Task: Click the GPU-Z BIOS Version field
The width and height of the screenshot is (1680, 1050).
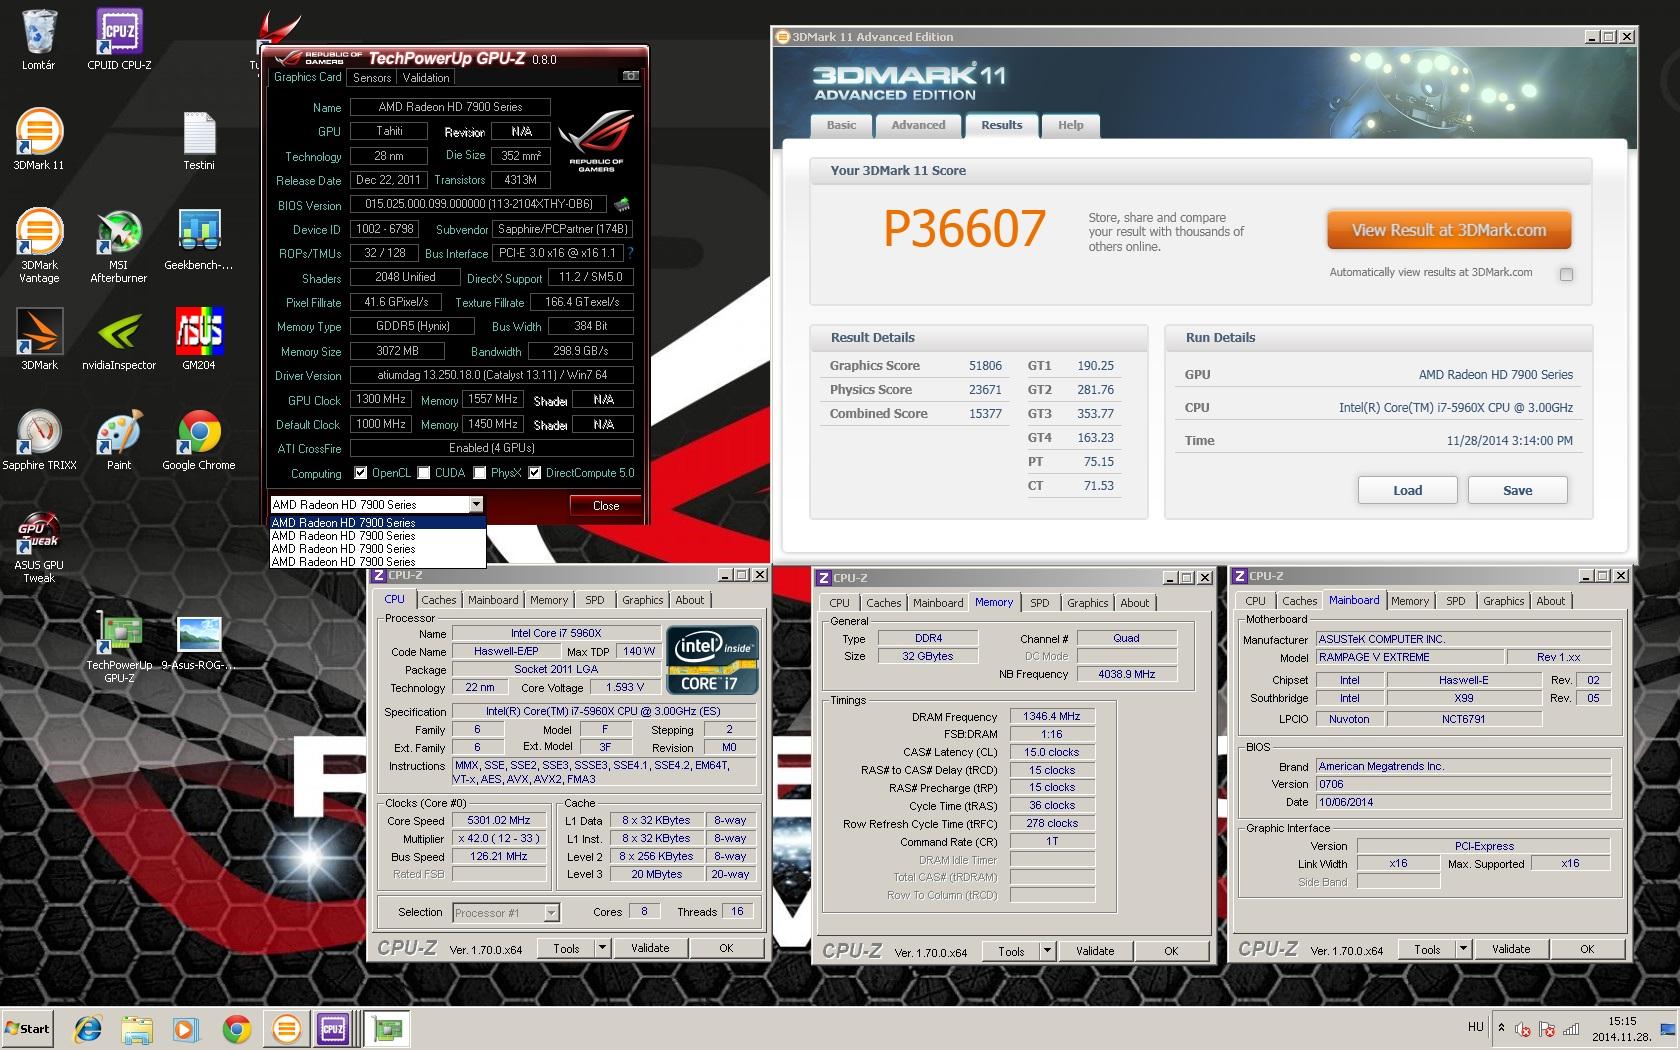Action: 478,205
